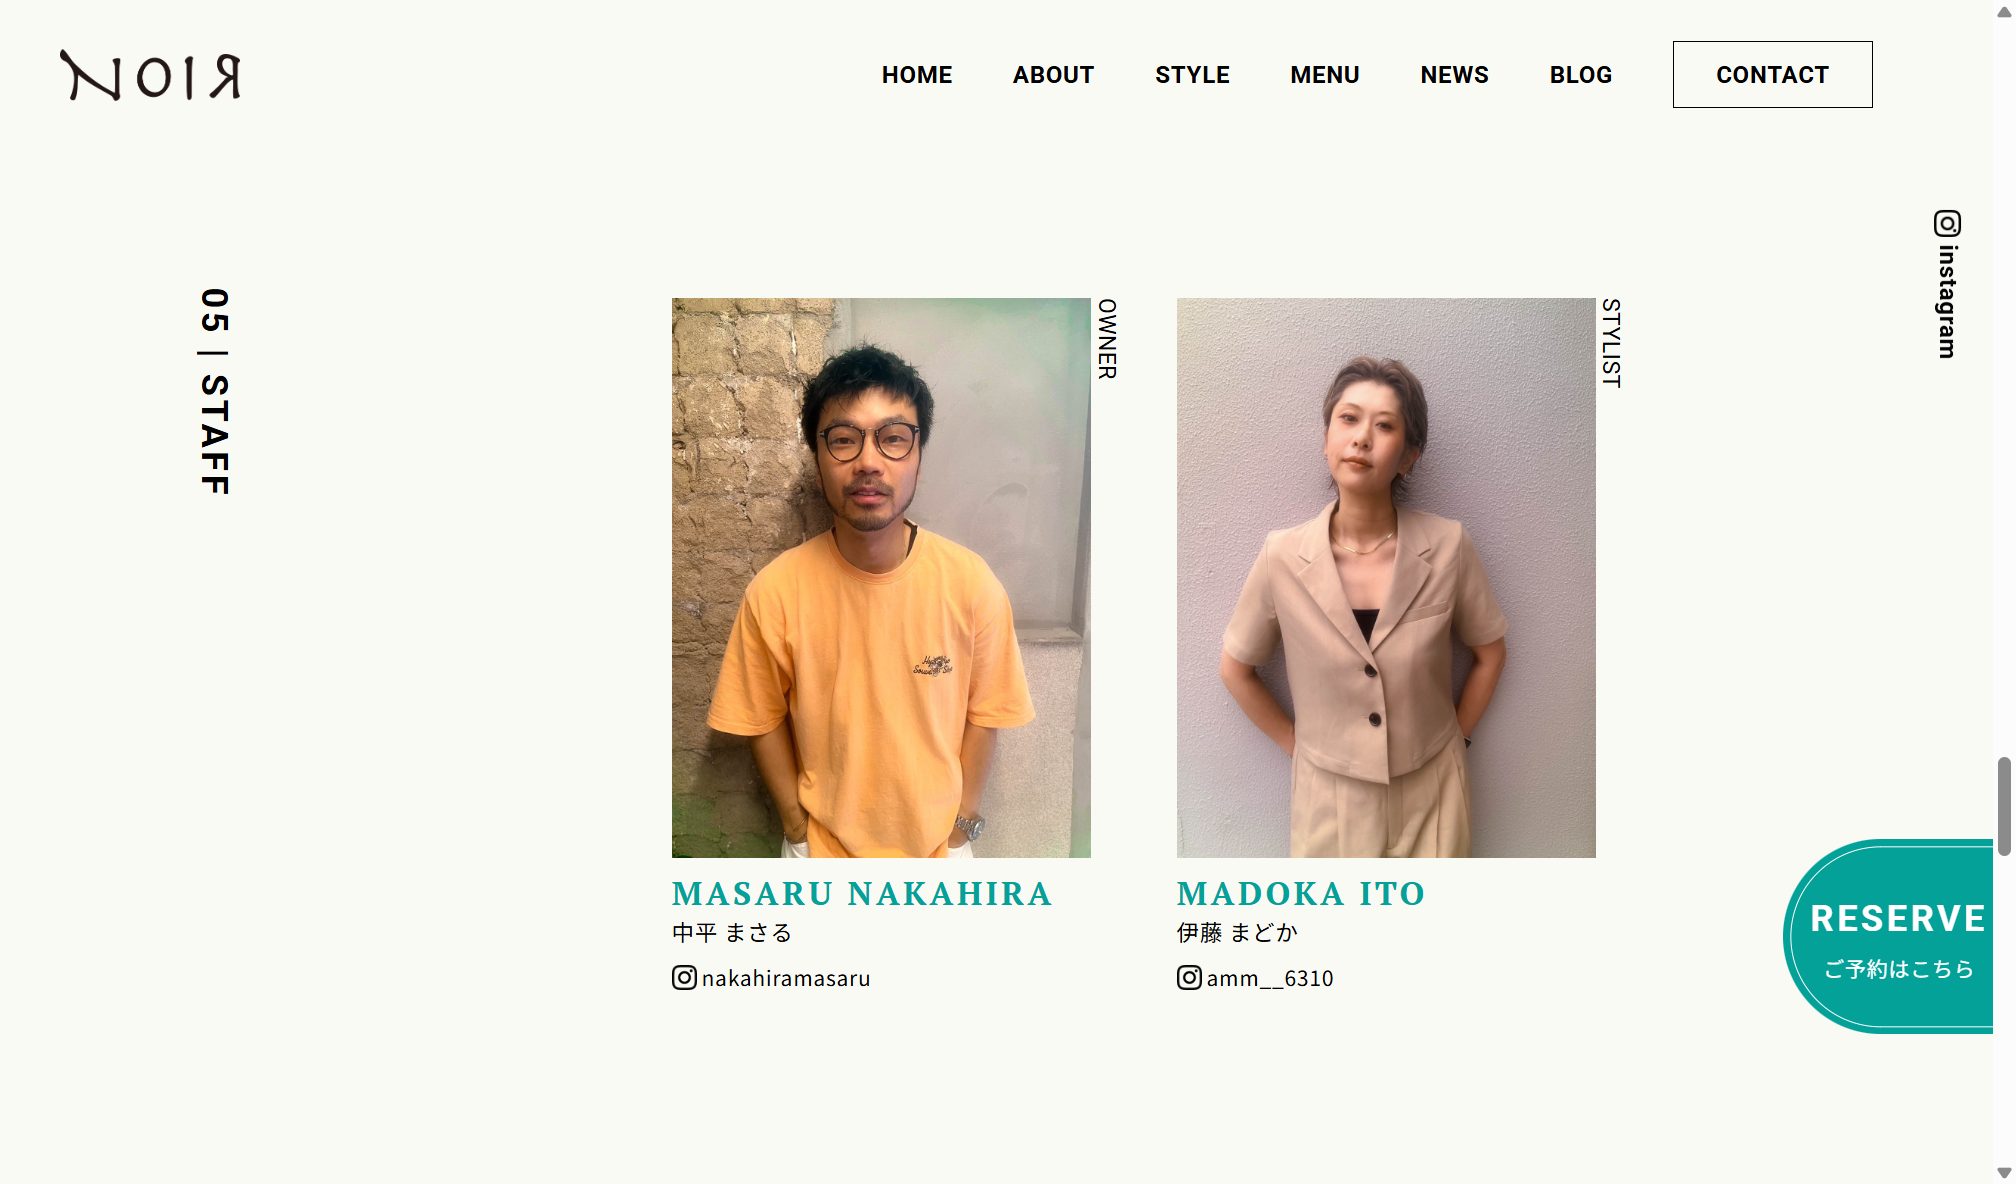
Task: Click the page scrollbar thumb
Action: pyautogui.click(x=2004, y=806)
